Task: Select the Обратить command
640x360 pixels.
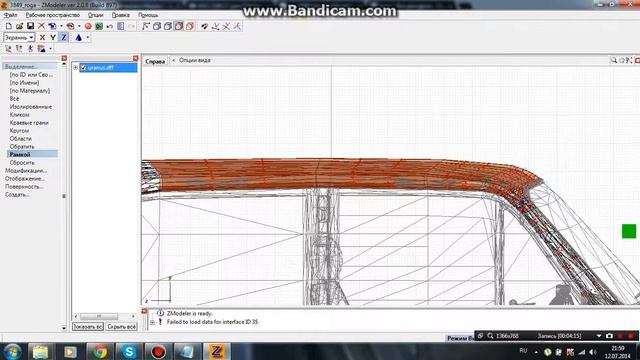Action: tap(22, 147)
